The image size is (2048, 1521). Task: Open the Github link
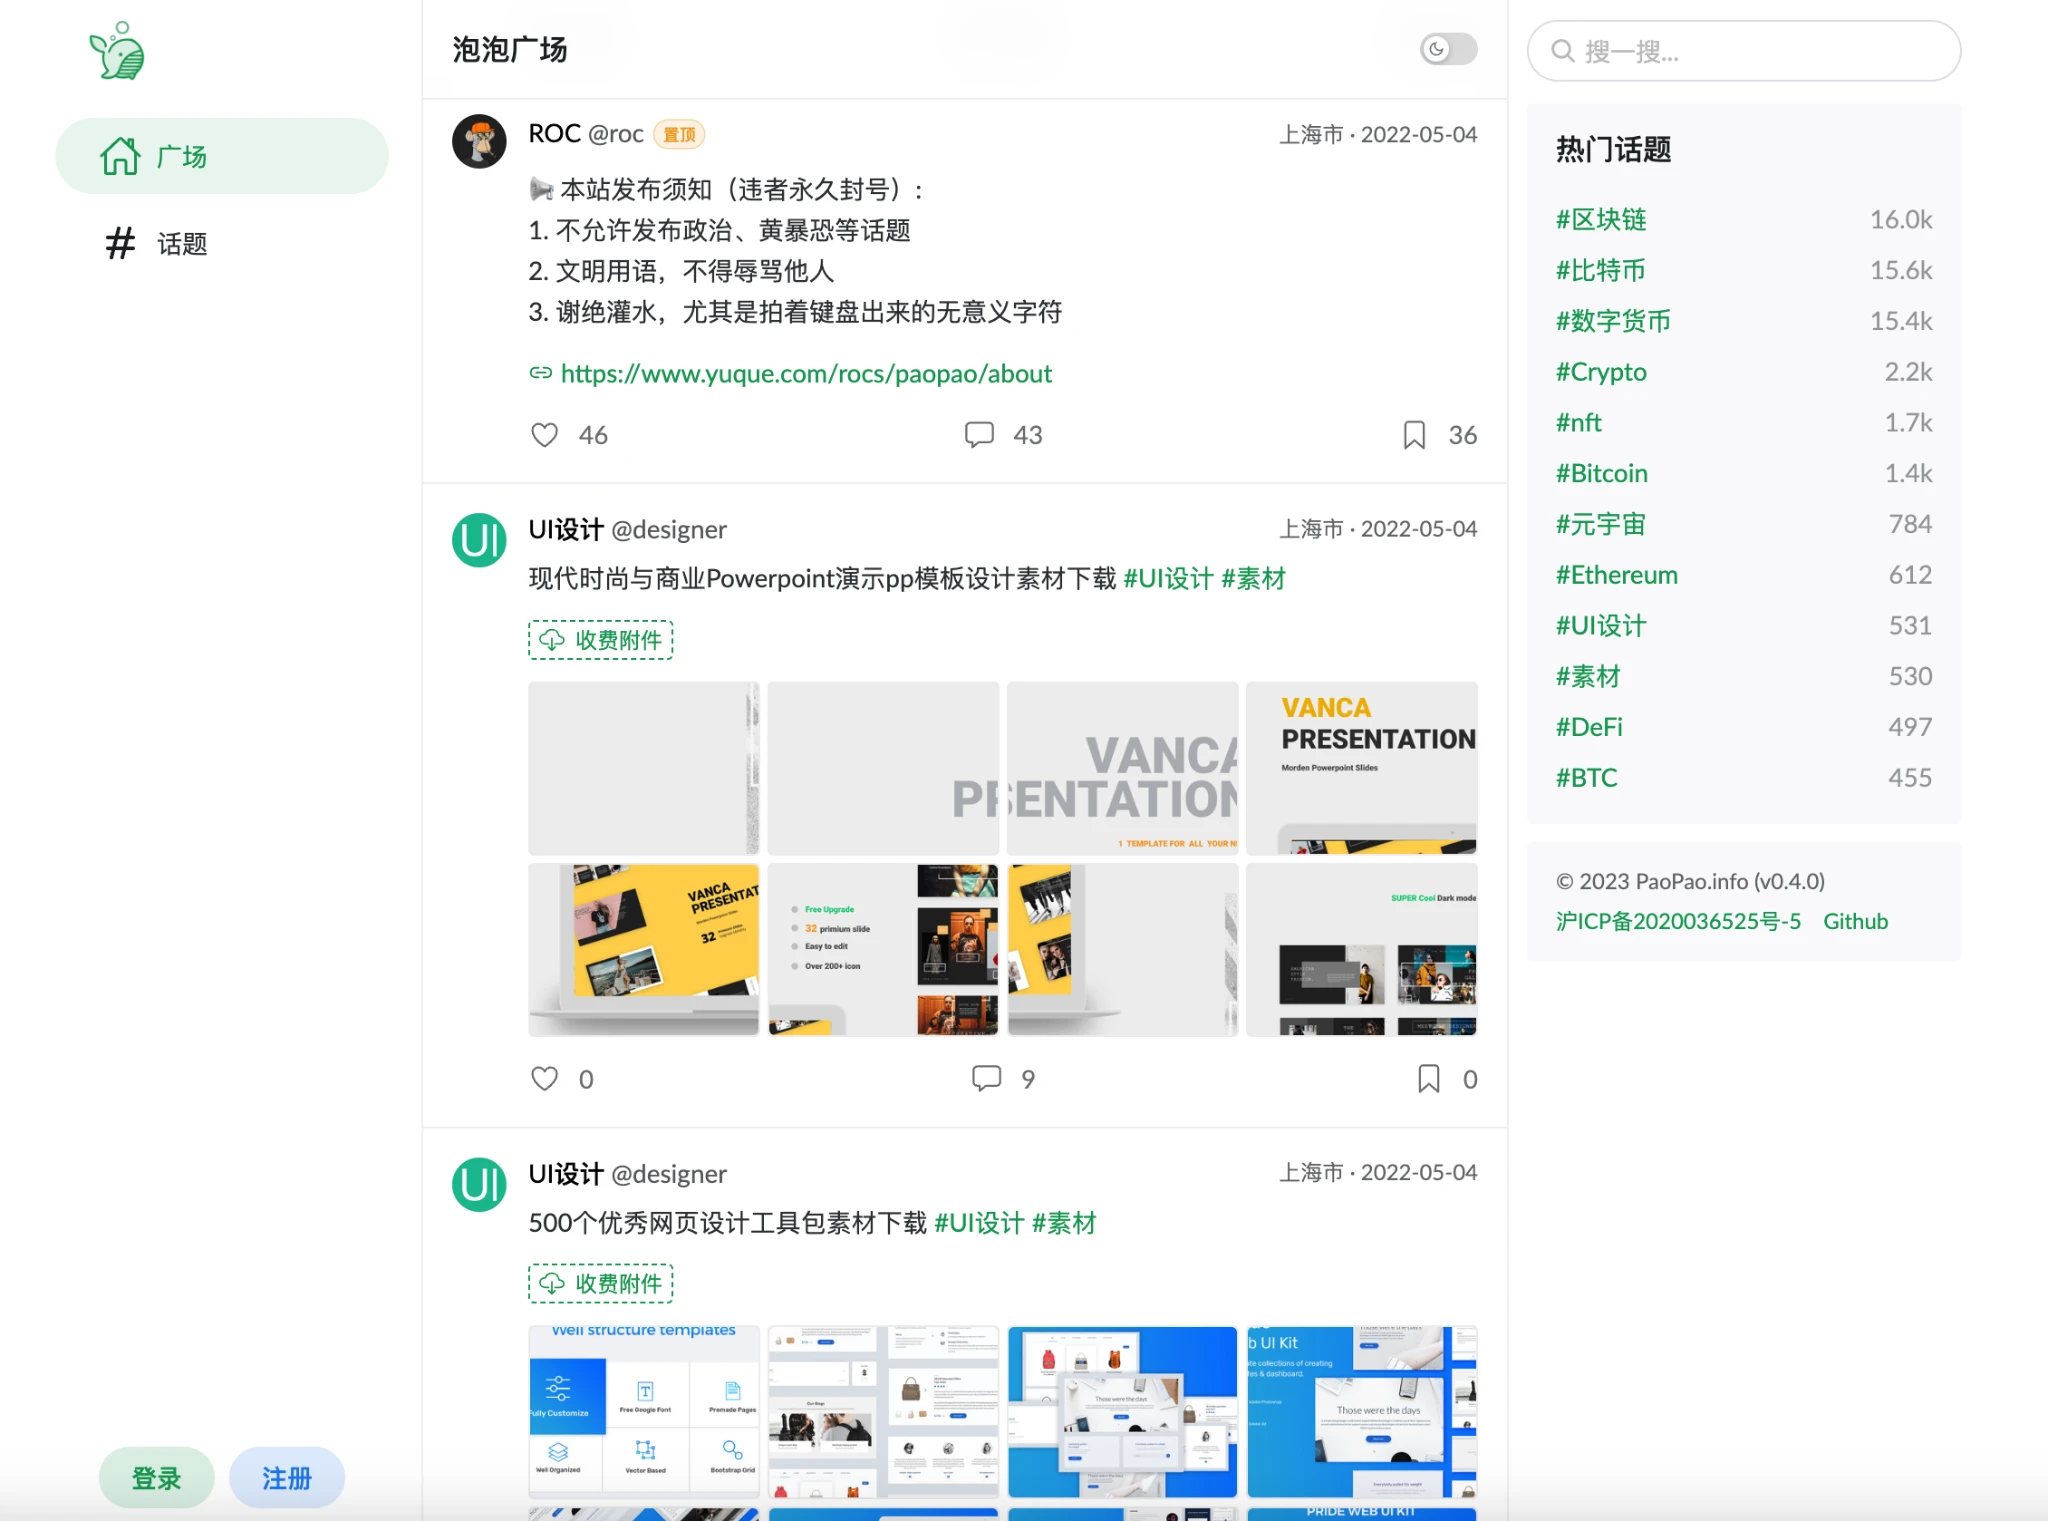[1855, 921]
